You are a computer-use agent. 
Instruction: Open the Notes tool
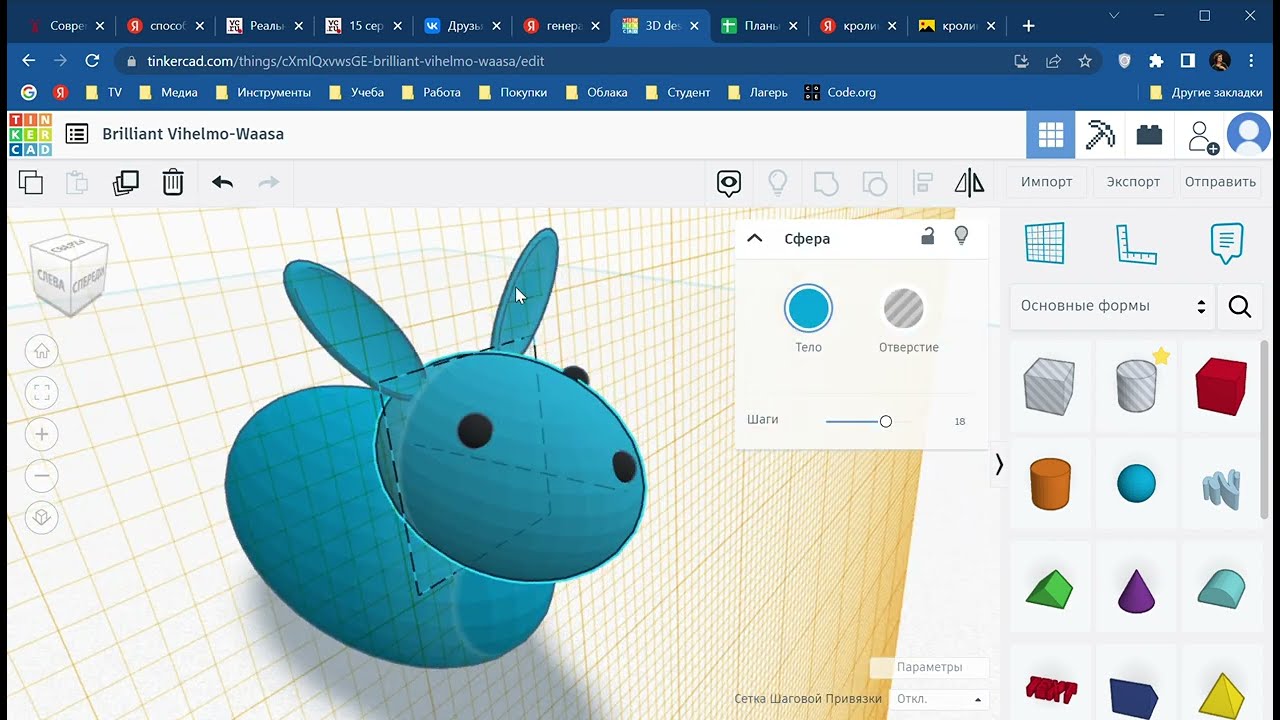(1227, 243)
